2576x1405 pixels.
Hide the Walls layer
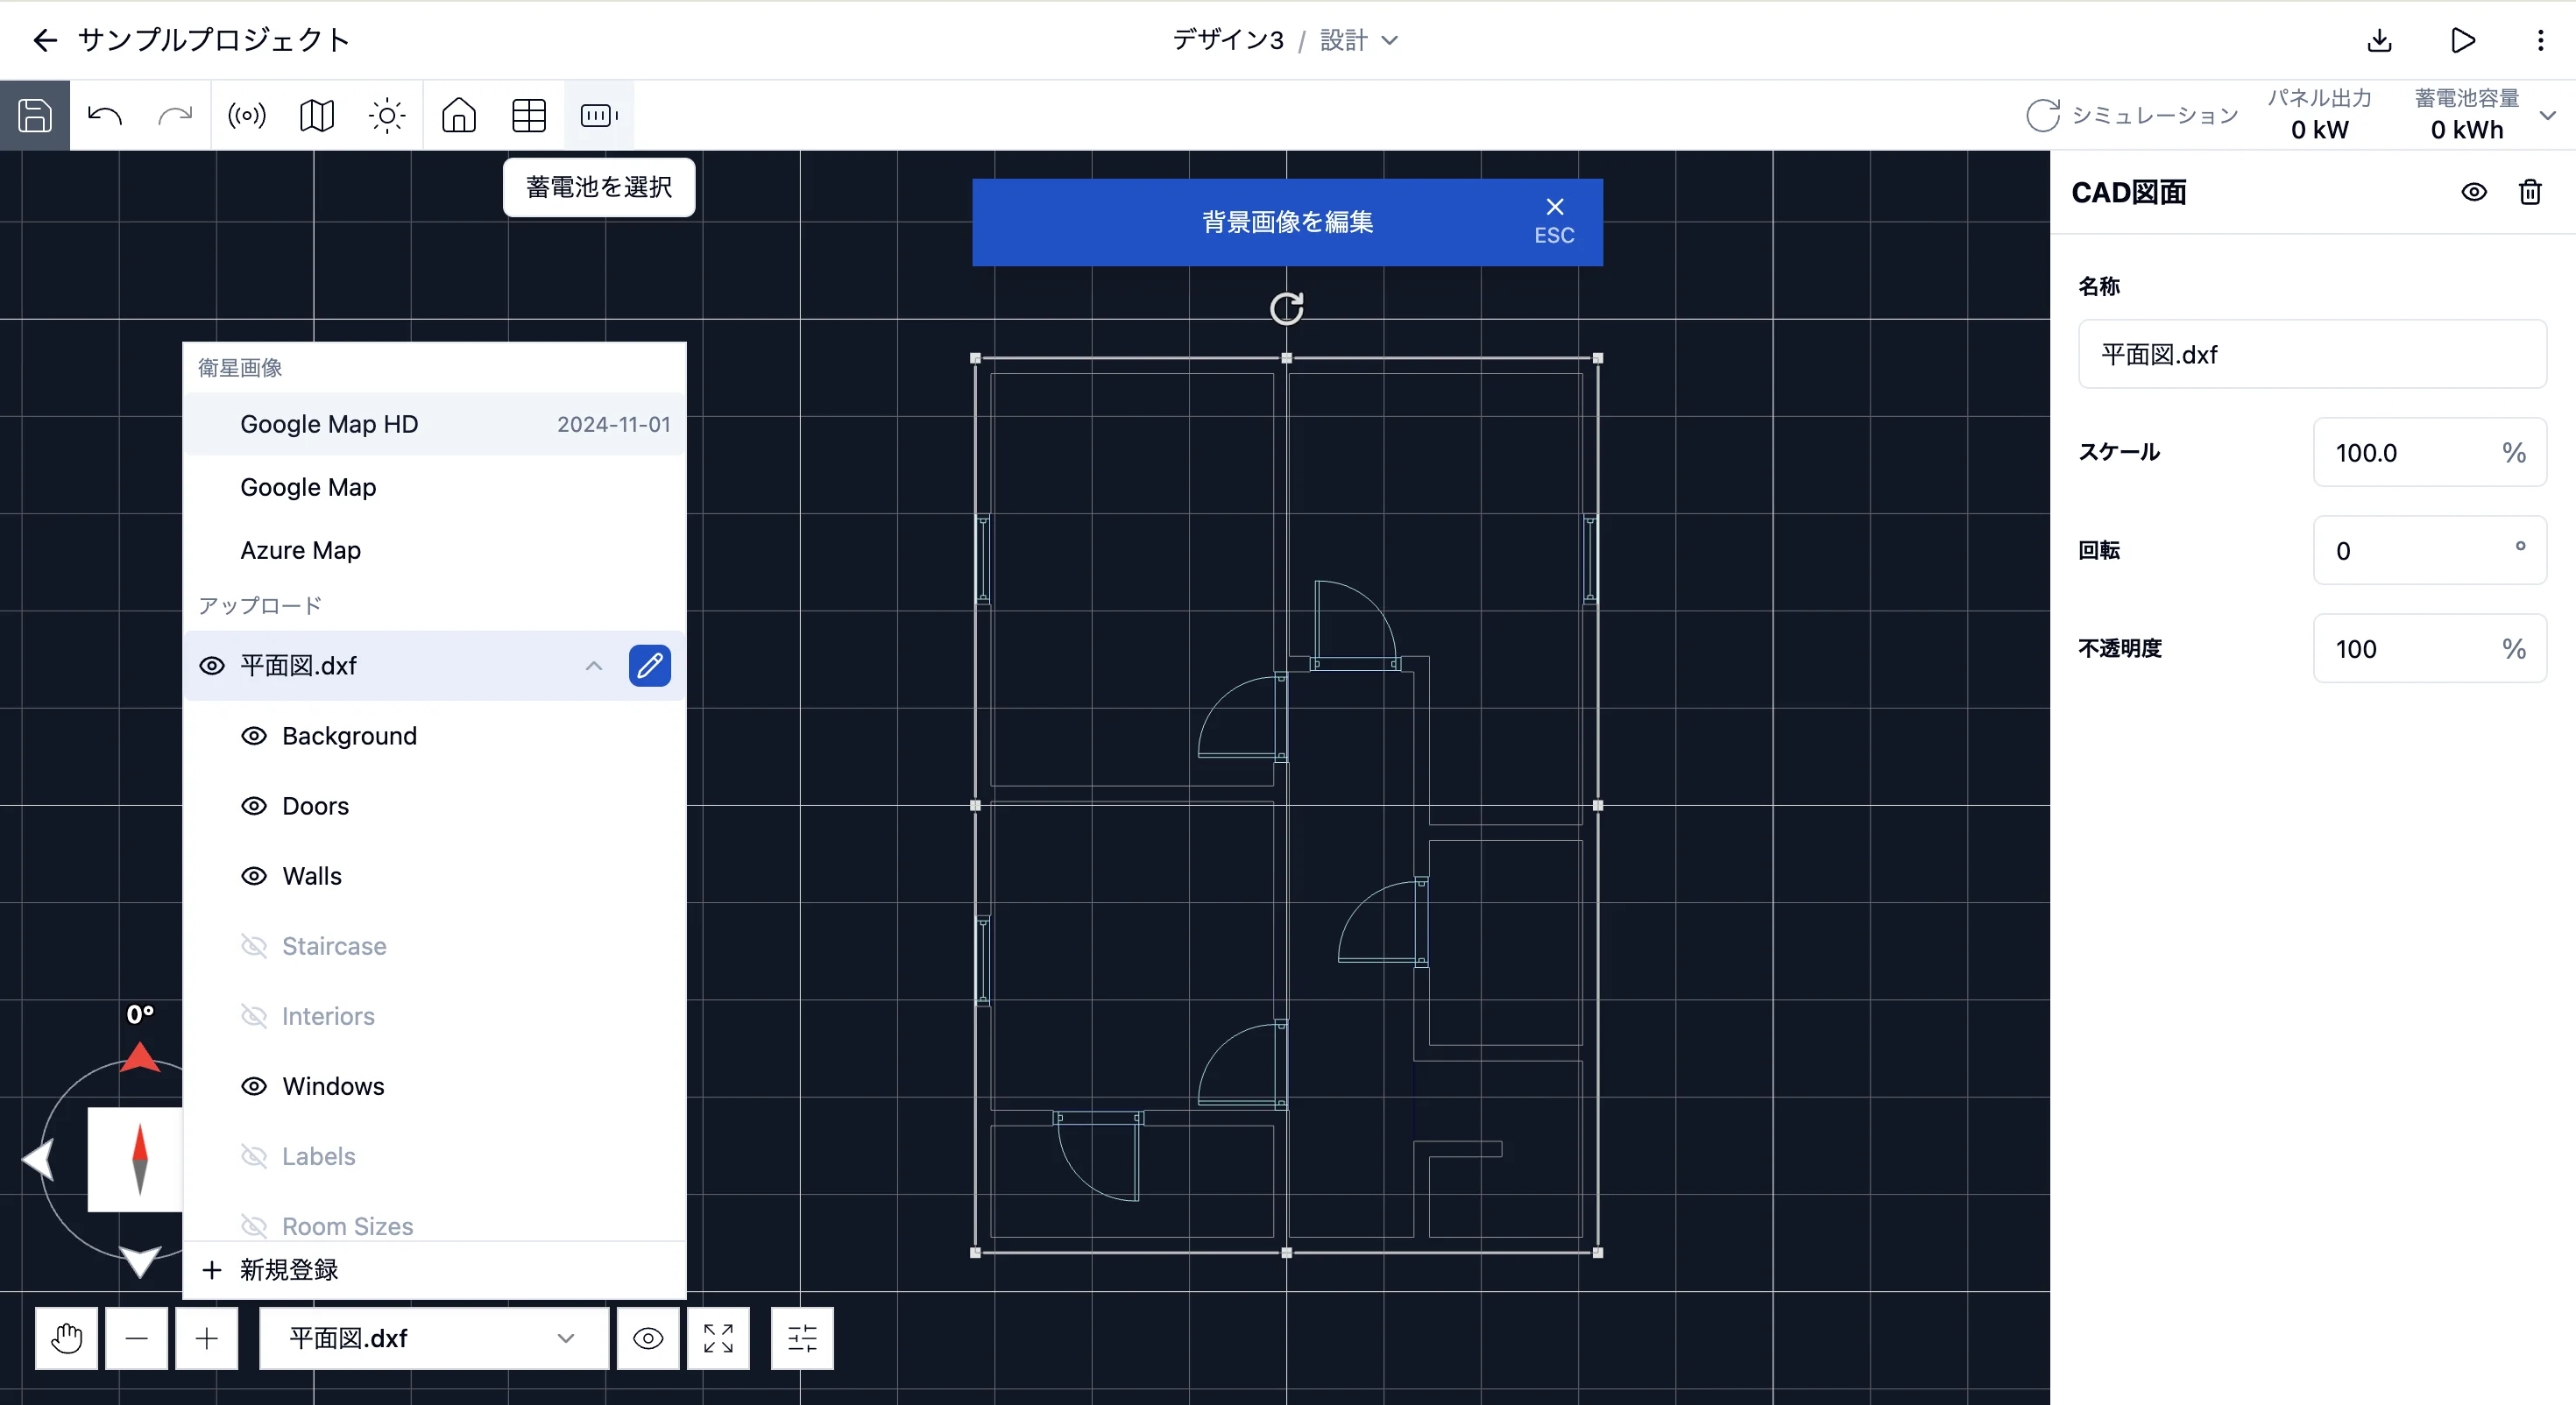(254, 876)
